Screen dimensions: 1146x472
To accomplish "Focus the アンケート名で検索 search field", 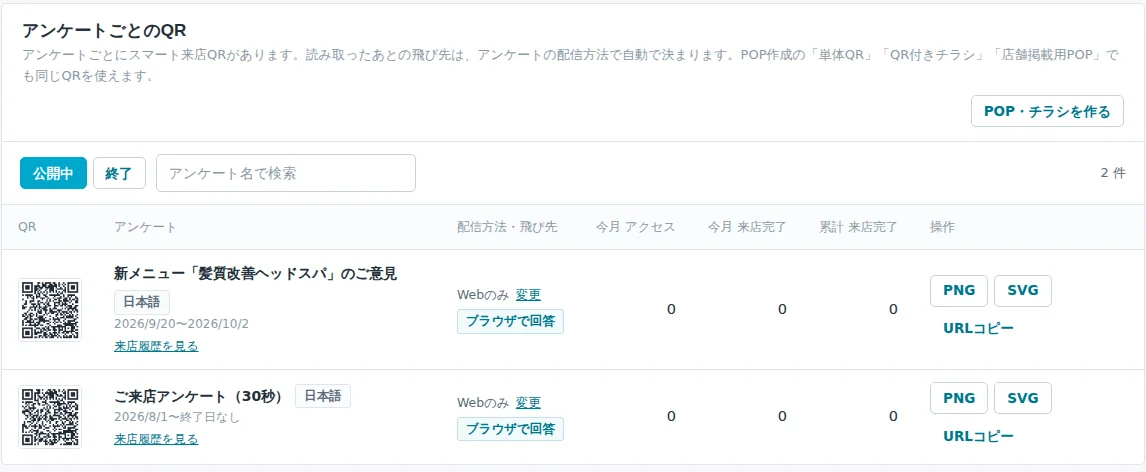I will [x=286, y=173].
